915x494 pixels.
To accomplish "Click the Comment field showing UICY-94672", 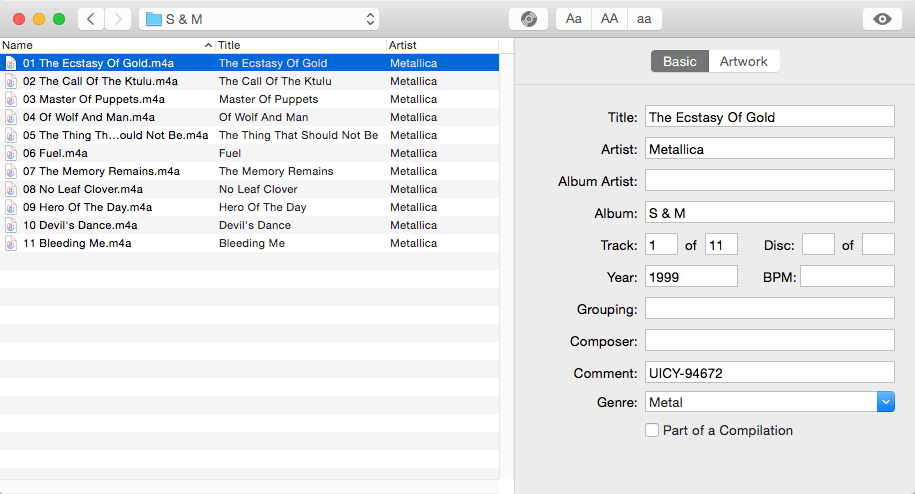I will pos(770,373).
